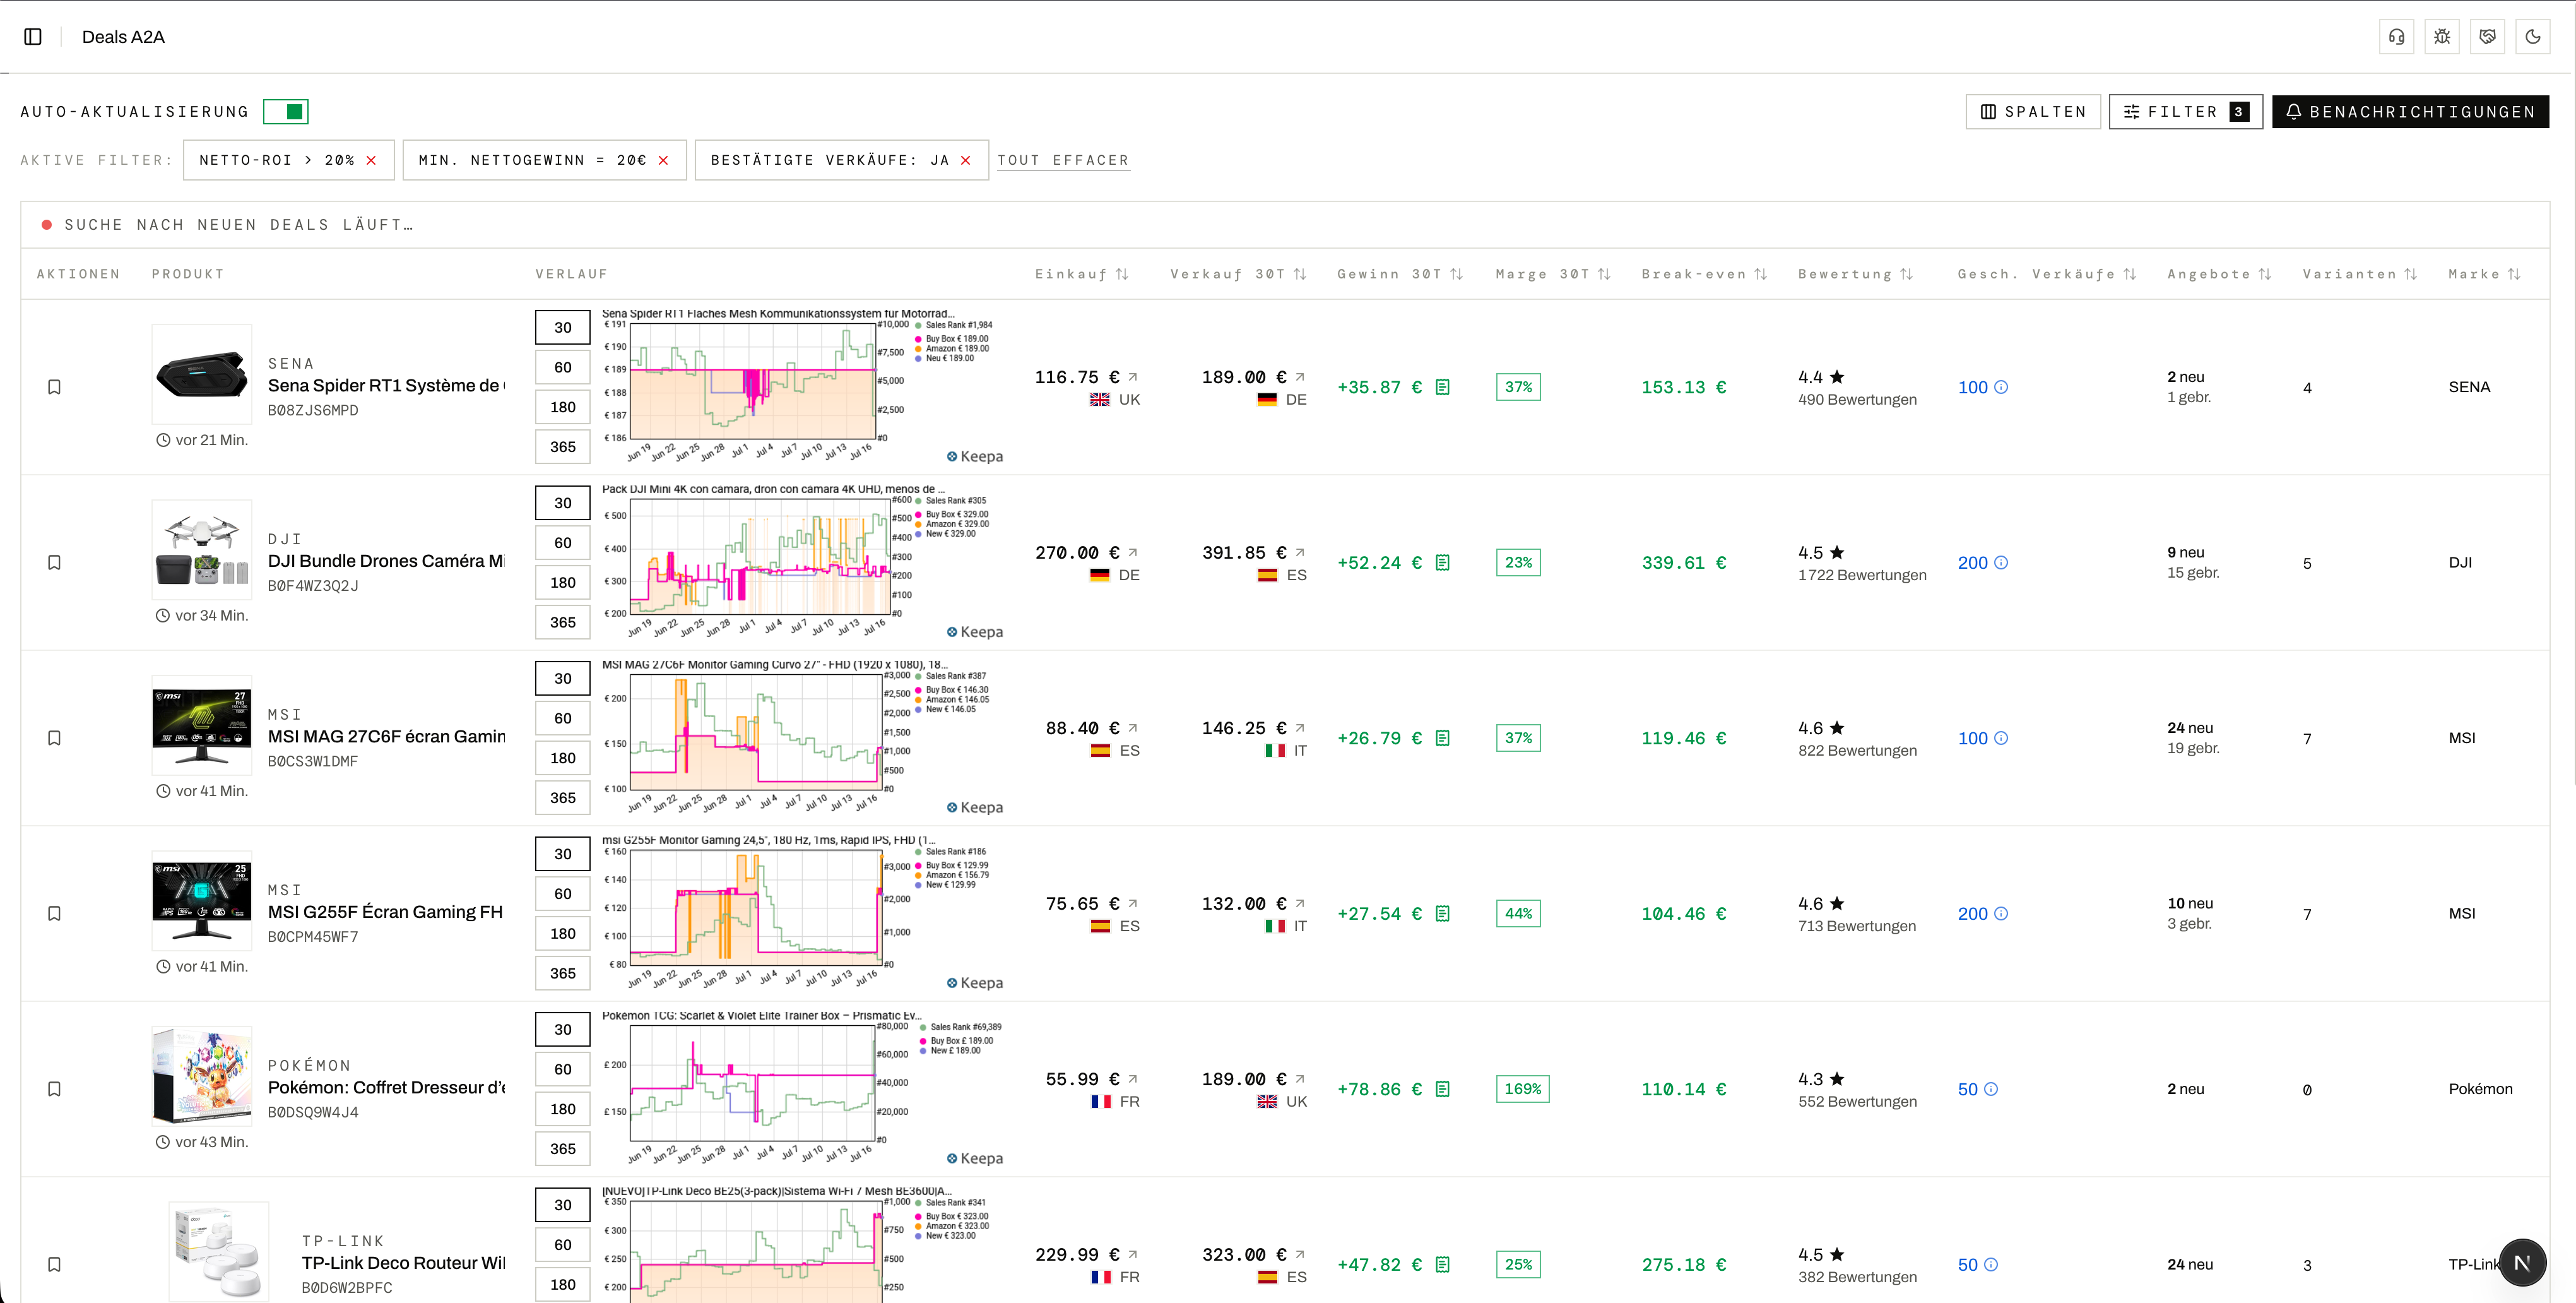The height and width of the screenshot is (1303, 2576).
Task: Open TP-Link purchase link arrow at 229.99 €
Action: [1133, 1254]
